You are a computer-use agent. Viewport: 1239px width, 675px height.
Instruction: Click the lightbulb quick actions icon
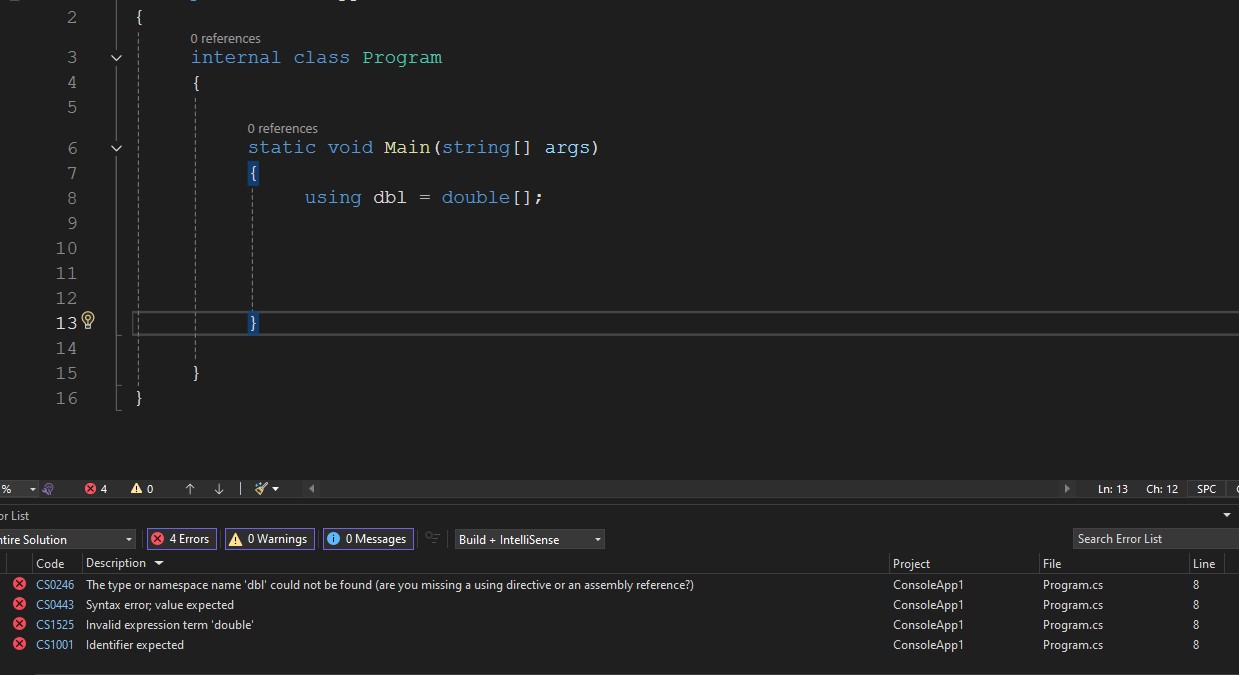[x=88, y=320]
